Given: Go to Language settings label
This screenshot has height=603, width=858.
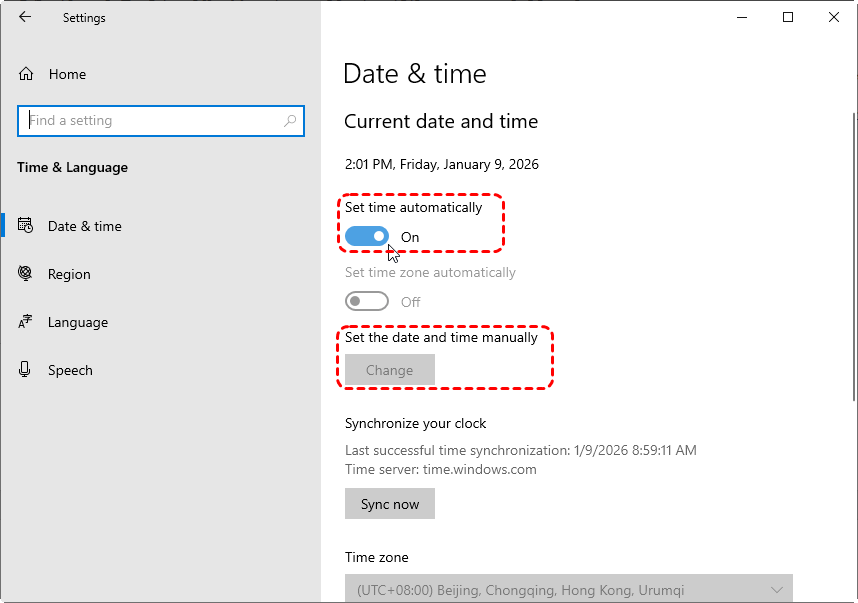Looking at the screenshot, I should coord(78,322).
